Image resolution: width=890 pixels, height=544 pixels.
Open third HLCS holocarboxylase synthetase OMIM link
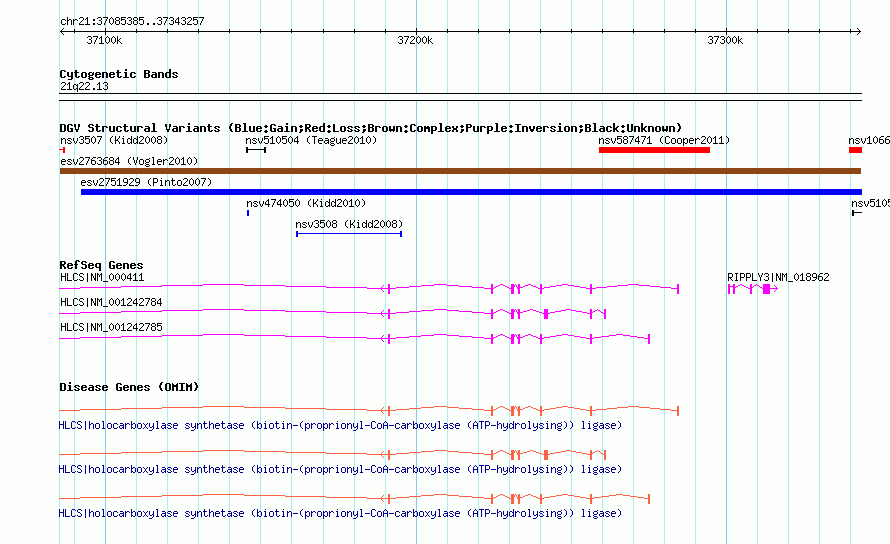340,513
